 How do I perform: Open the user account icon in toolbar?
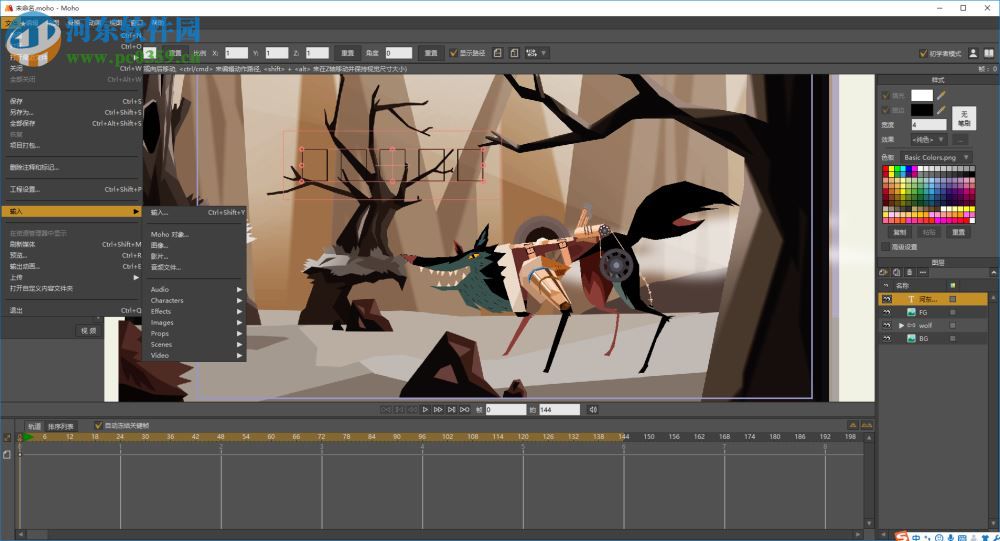click(973, 53)
